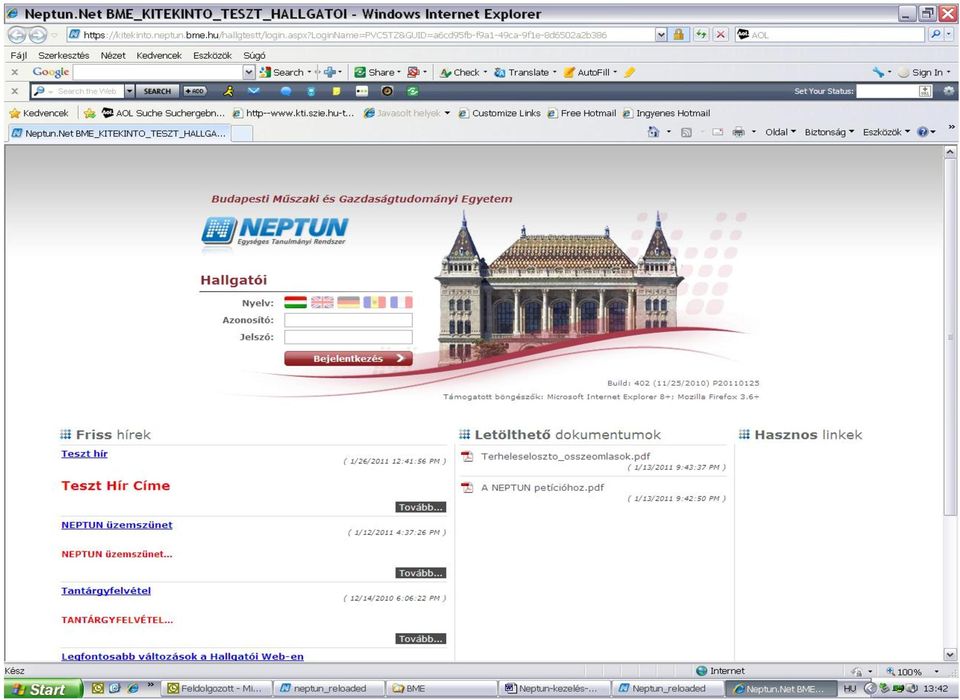This screenshot has width=960, height=700.
Task: Open the Fájl menu
Action: coord(19,55)
